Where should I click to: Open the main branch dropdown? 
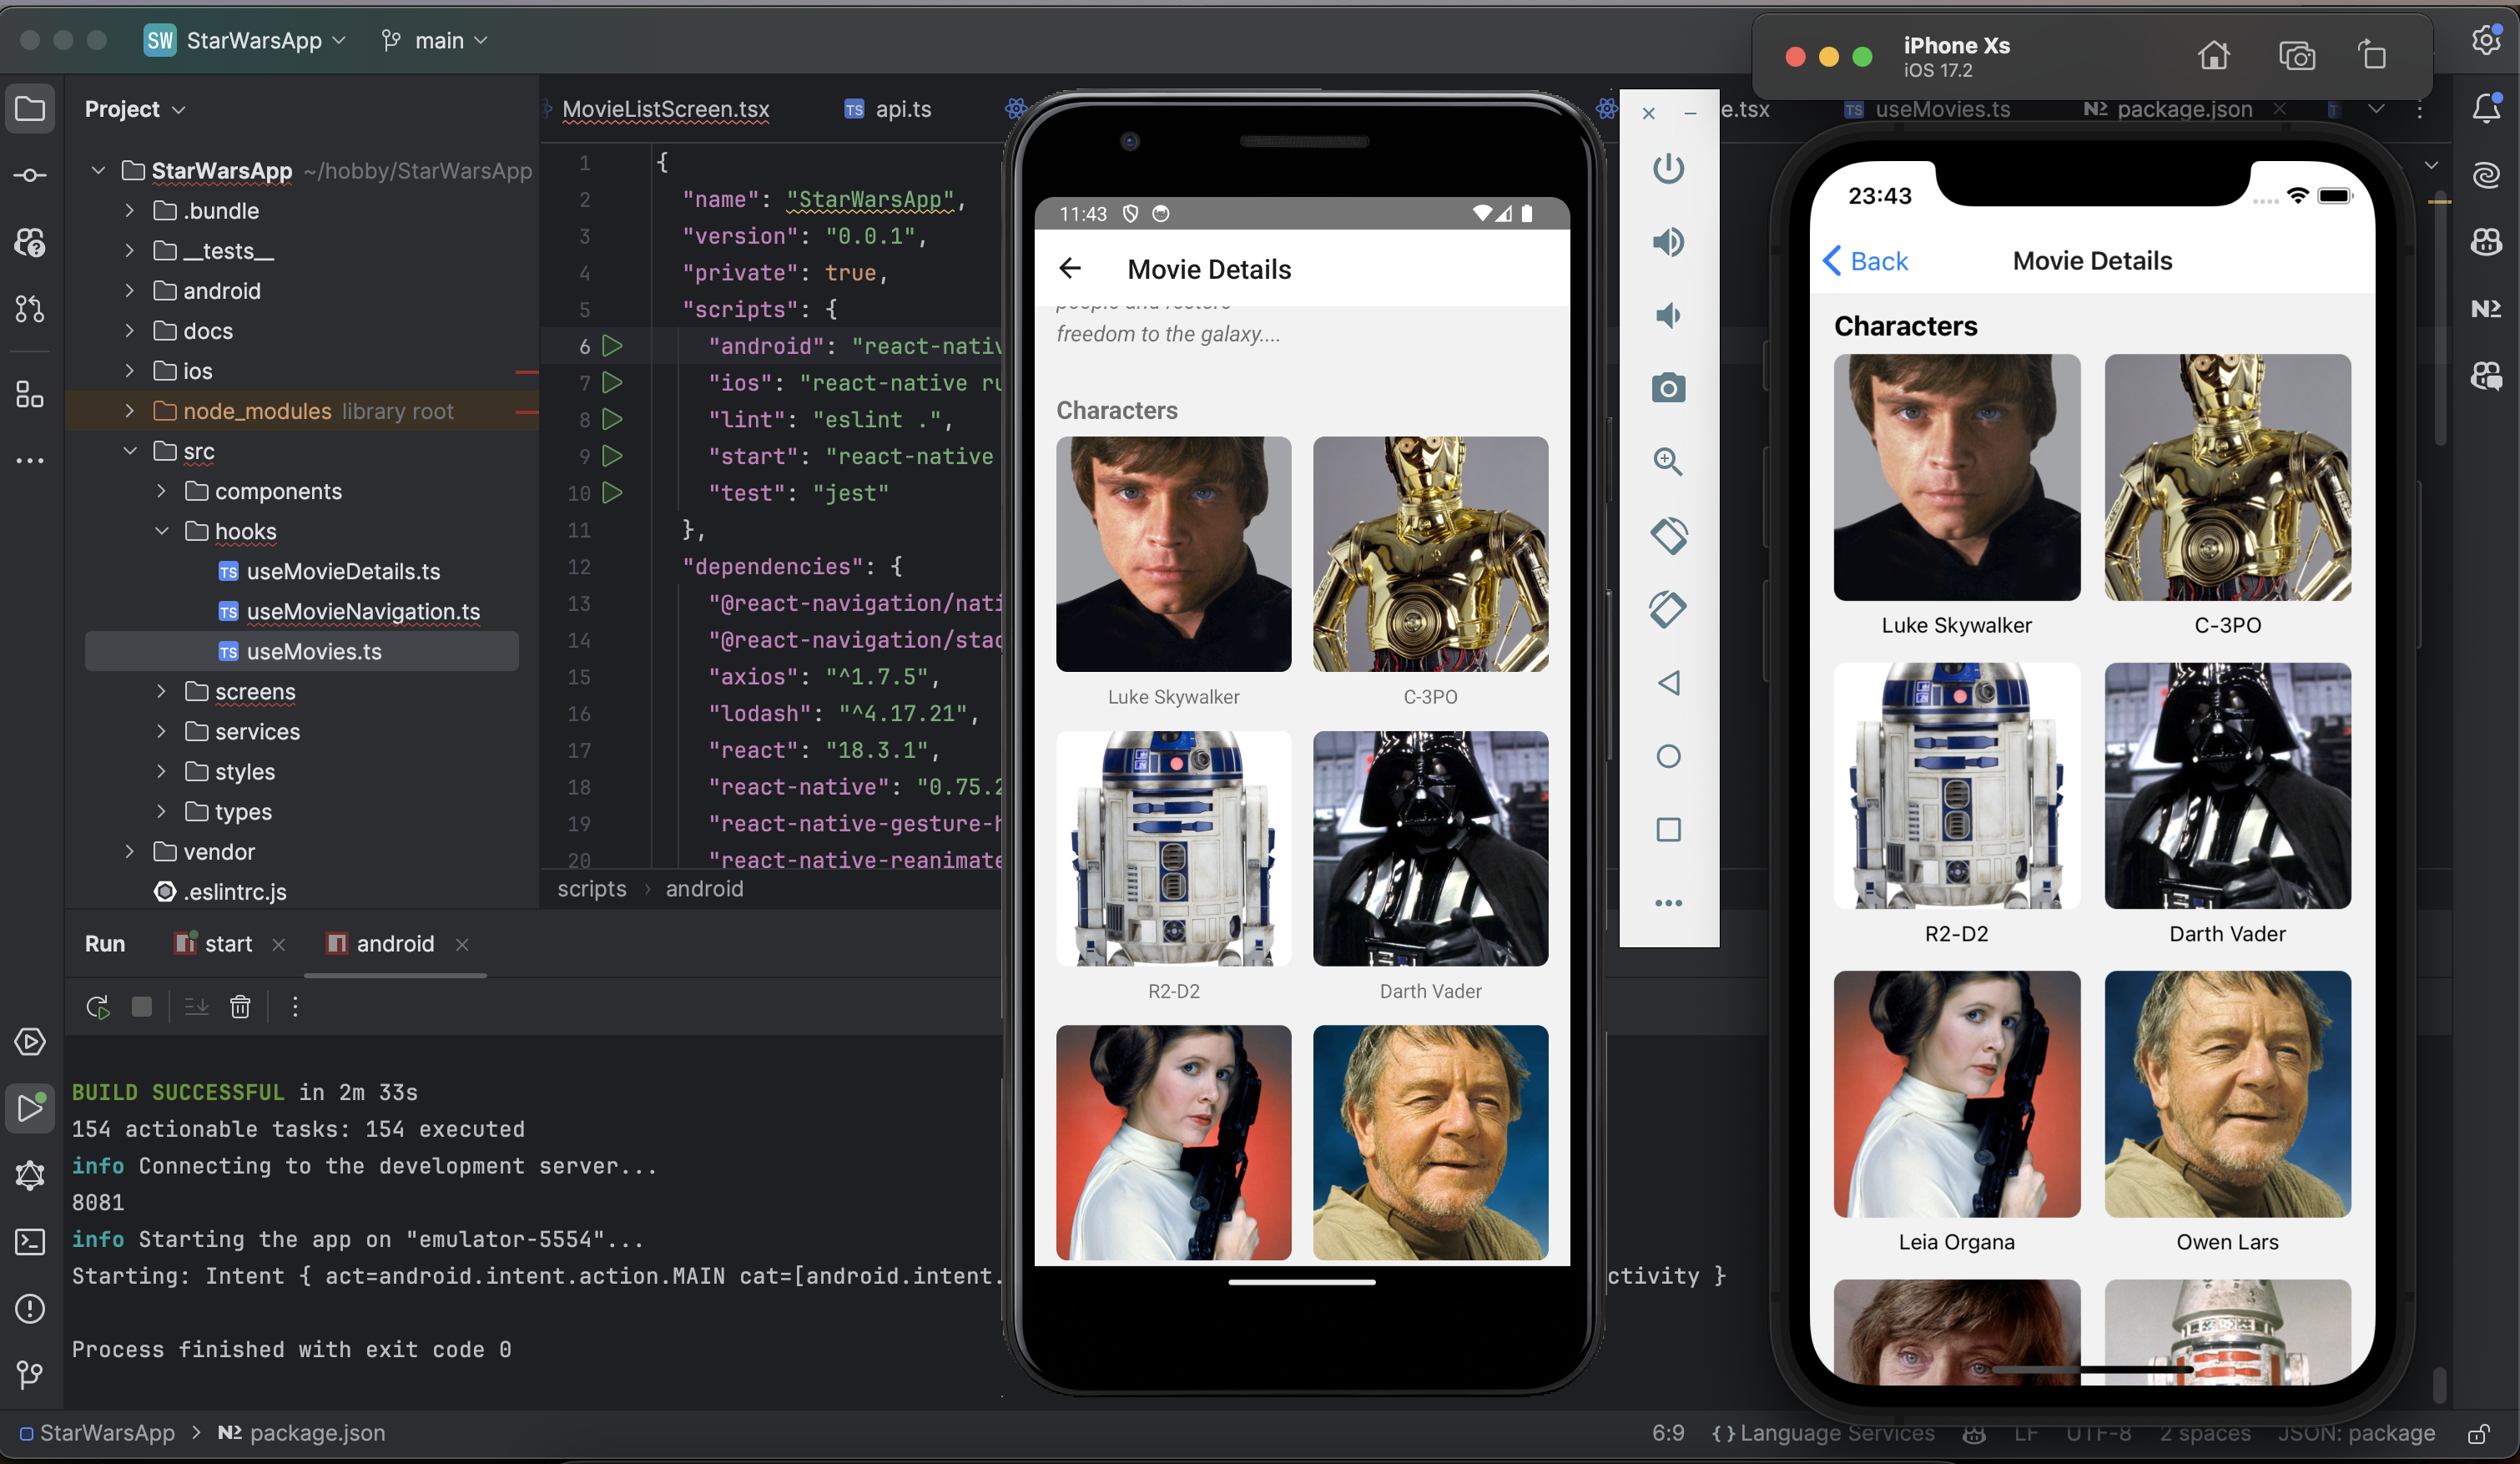pos(434,40)
